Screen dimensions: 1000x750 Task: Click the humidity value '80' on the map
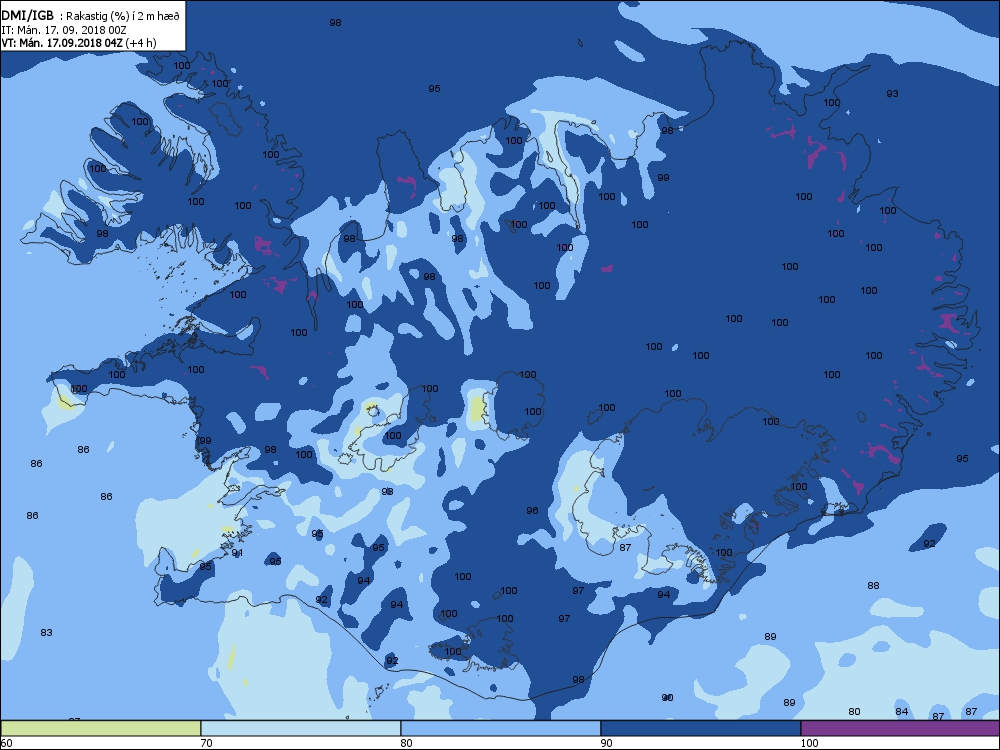coord(855,712)
